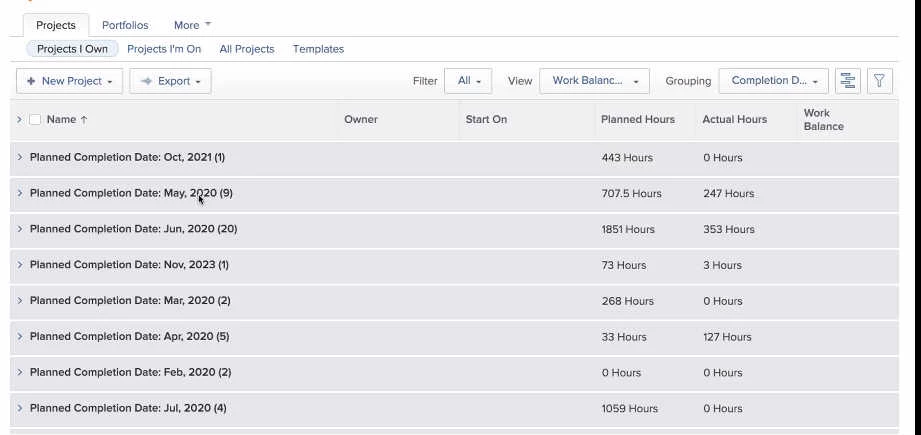Tick the select-all checkbox in the header
921x435 pixels.
click(35, 120)
